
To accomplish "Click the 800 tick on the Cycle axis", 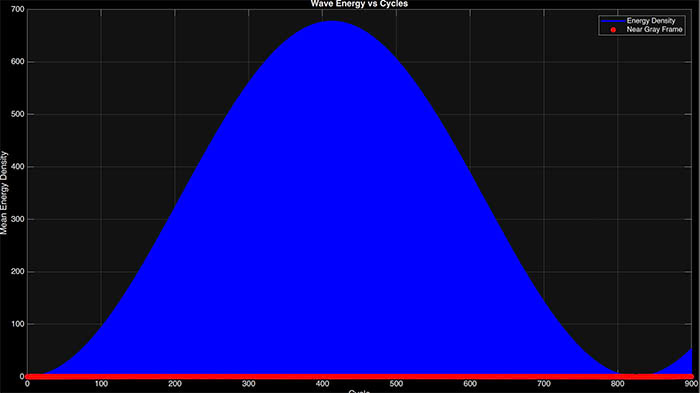I will tap(617, 384).
